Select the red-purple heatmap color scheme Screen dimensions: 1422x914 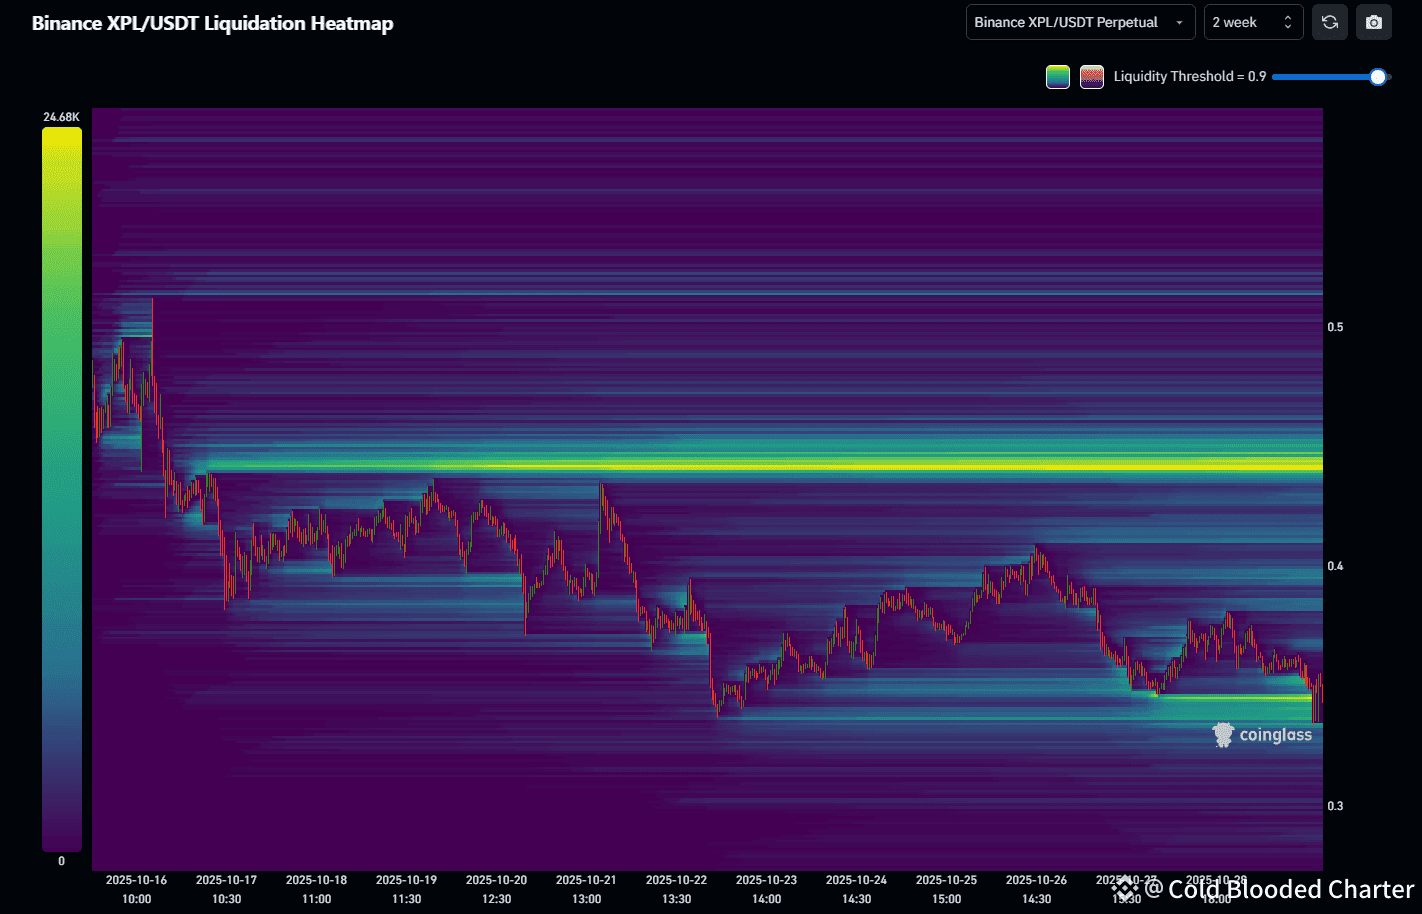1092,77
